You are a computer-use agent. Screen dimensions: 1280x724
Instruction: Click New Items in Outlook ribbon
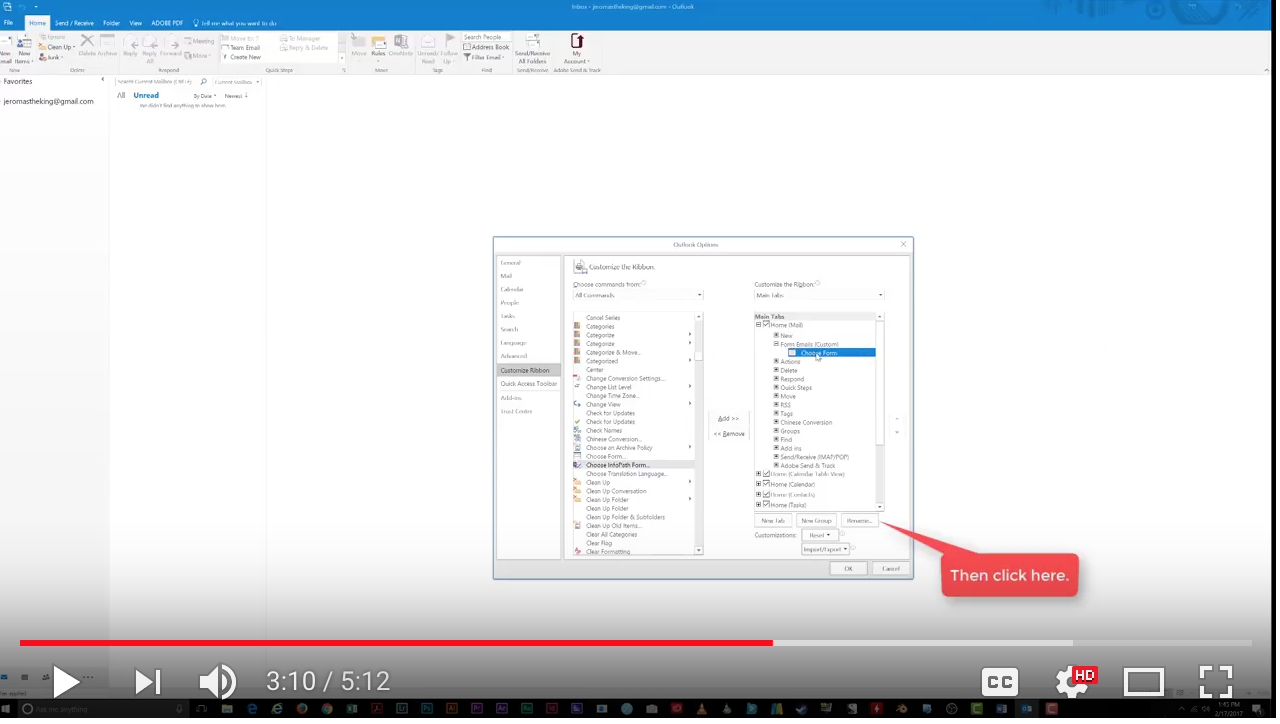pyautogui.click(x=24, y=50)
